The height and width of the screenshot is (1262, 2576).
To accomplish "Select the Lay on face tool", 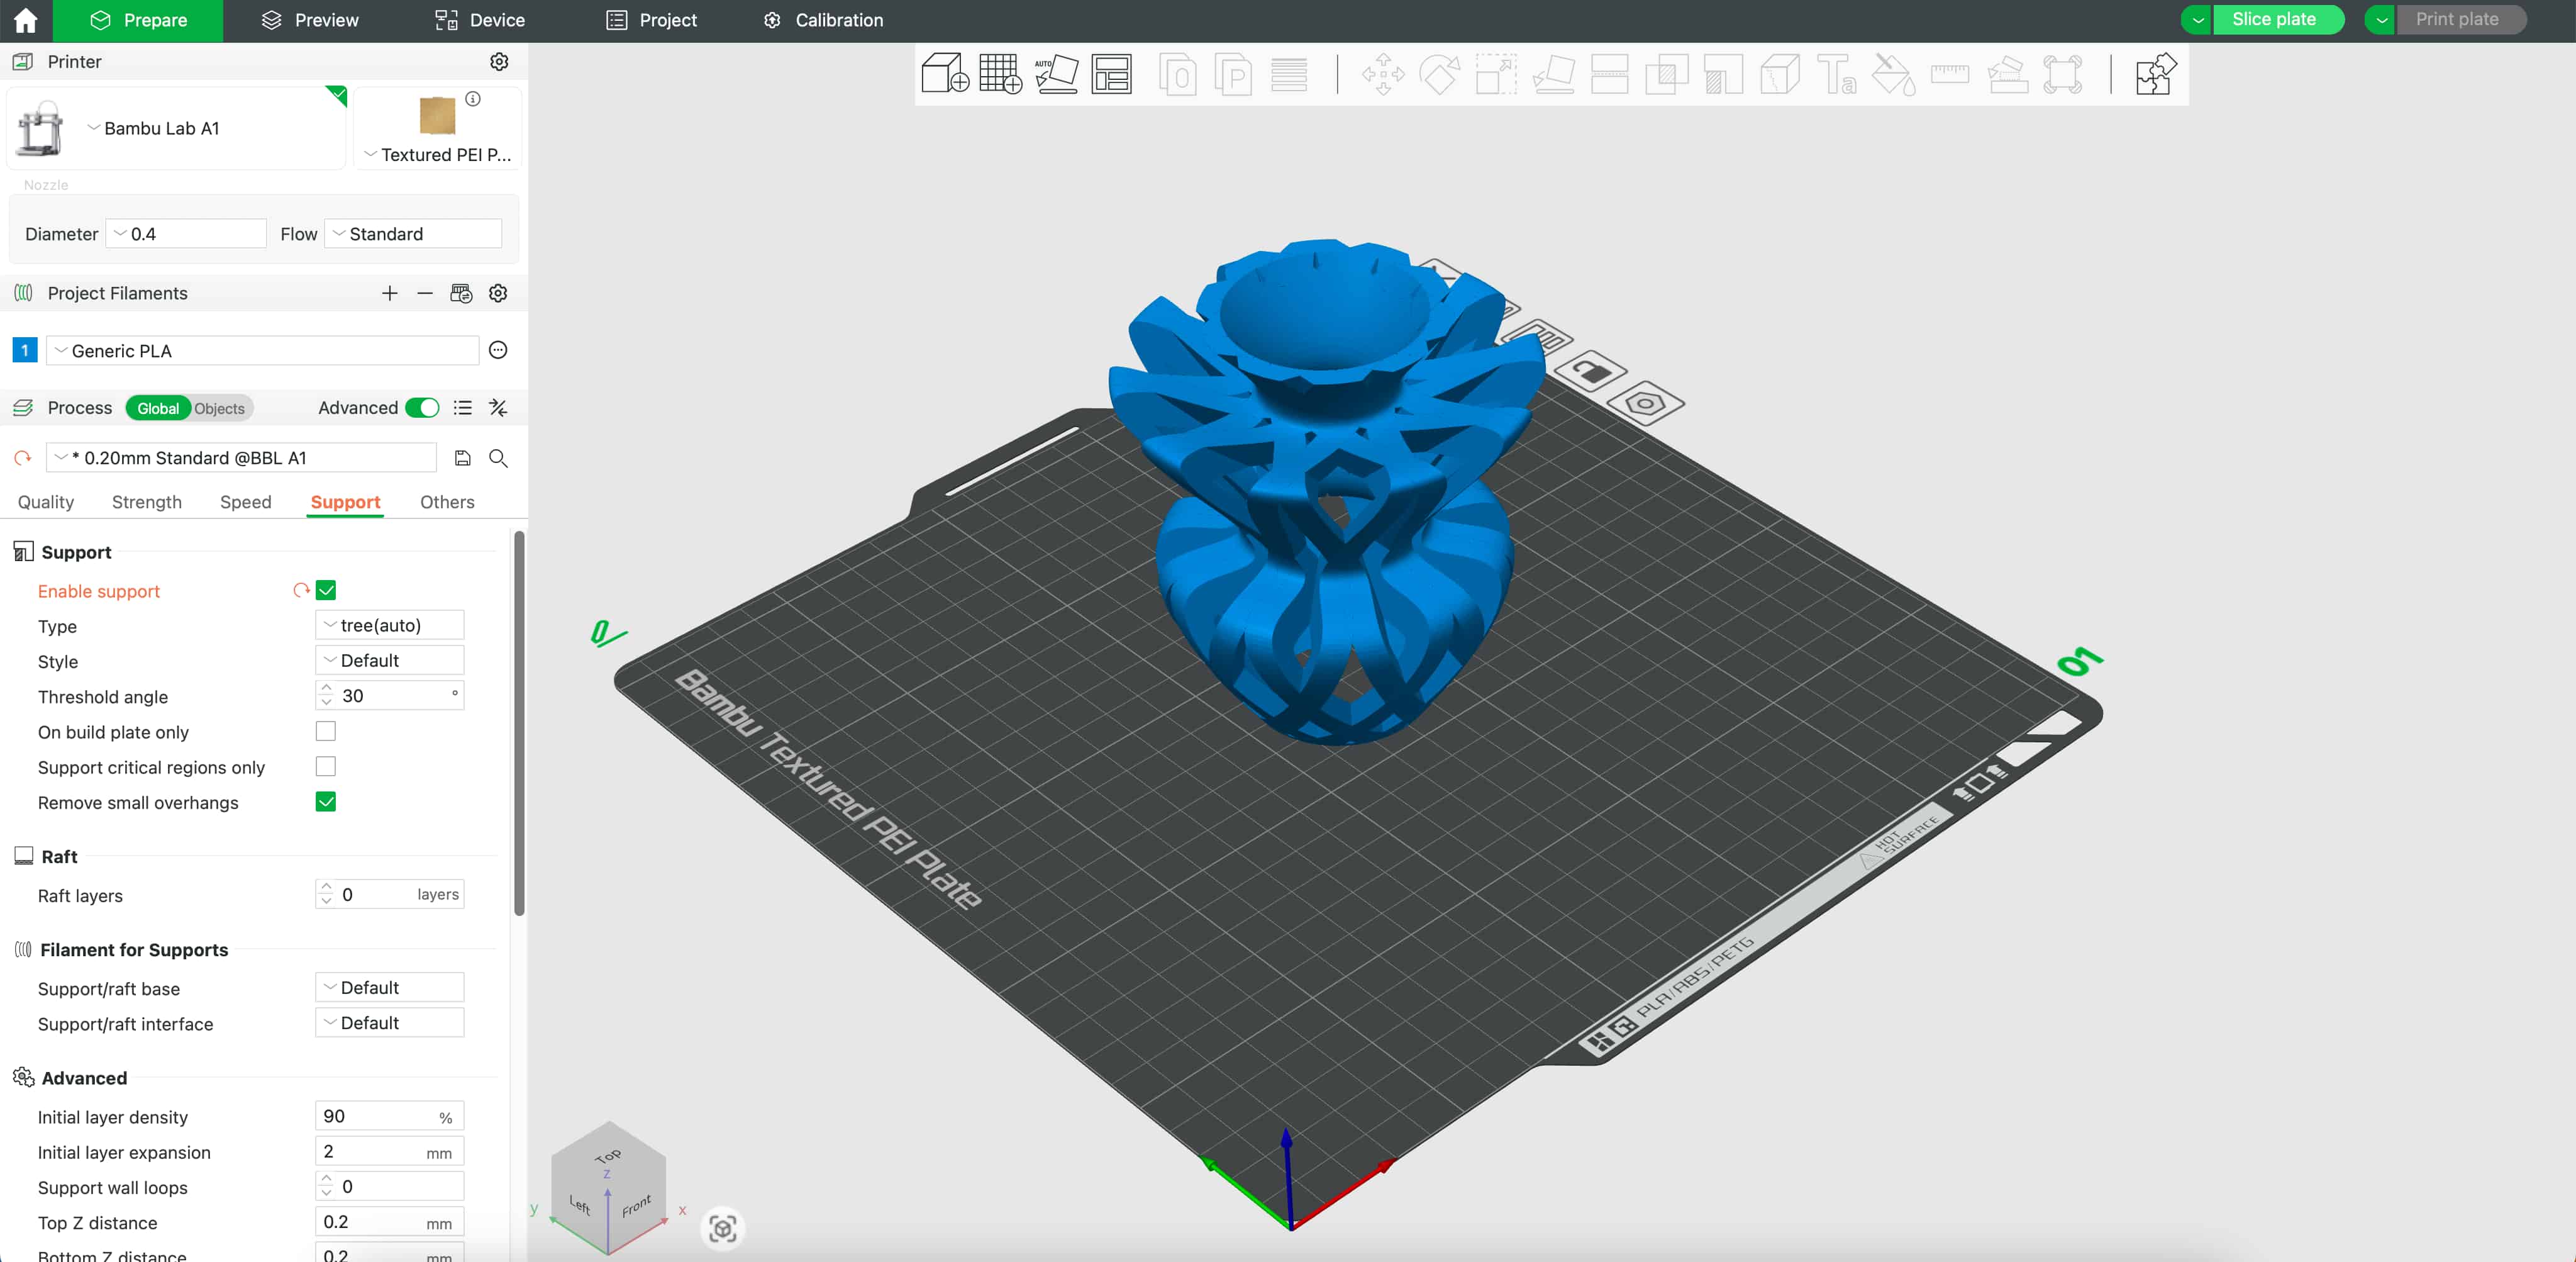I will tap(1553, 74).
